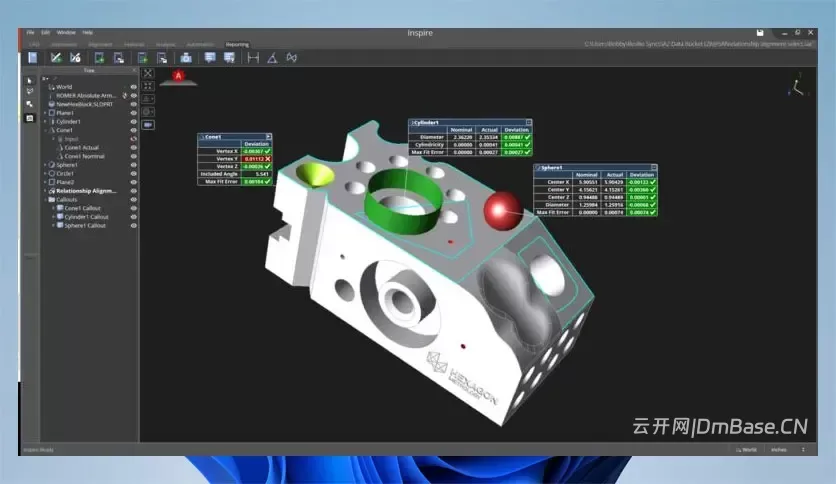Expand the Plane2 tree node
The height and width of the screenshot is (484, 836).
45,182
